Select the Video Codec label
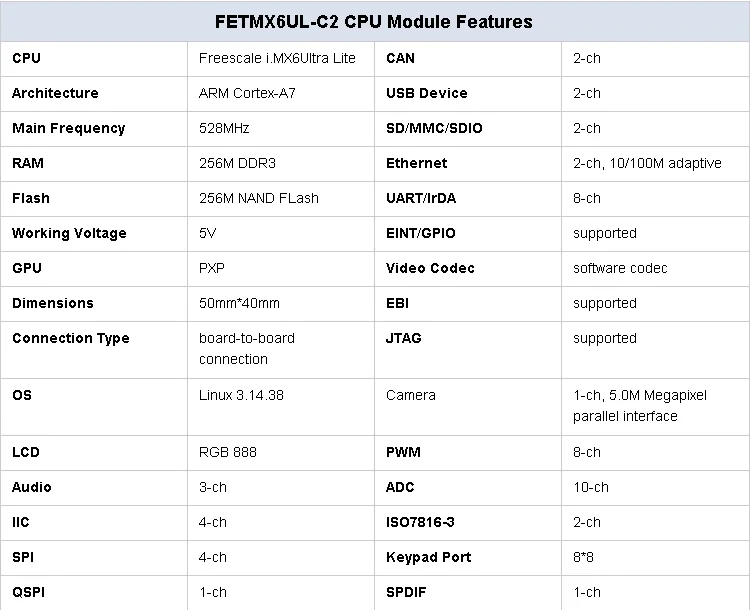750x610 pixels. click(430, 268)
